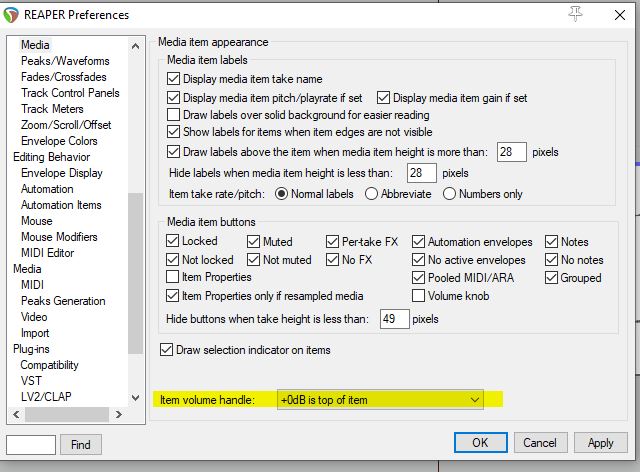
Task: Click the Cancel button
Action: (x=540, y=443)
